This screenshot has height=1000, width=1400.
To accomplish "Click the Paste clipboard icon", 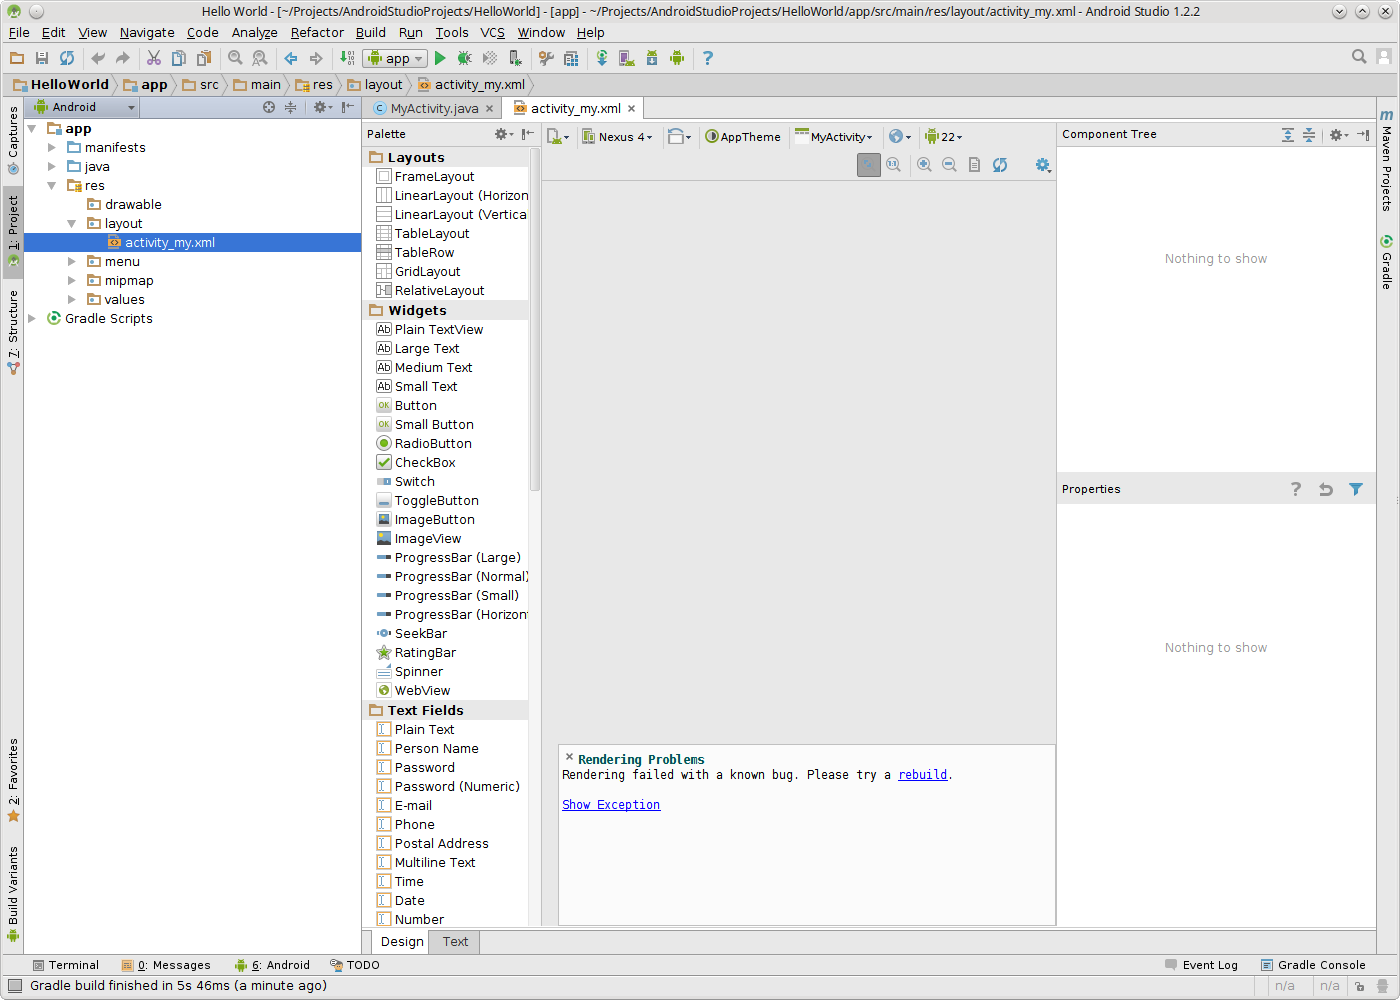I will pos(204,58).
